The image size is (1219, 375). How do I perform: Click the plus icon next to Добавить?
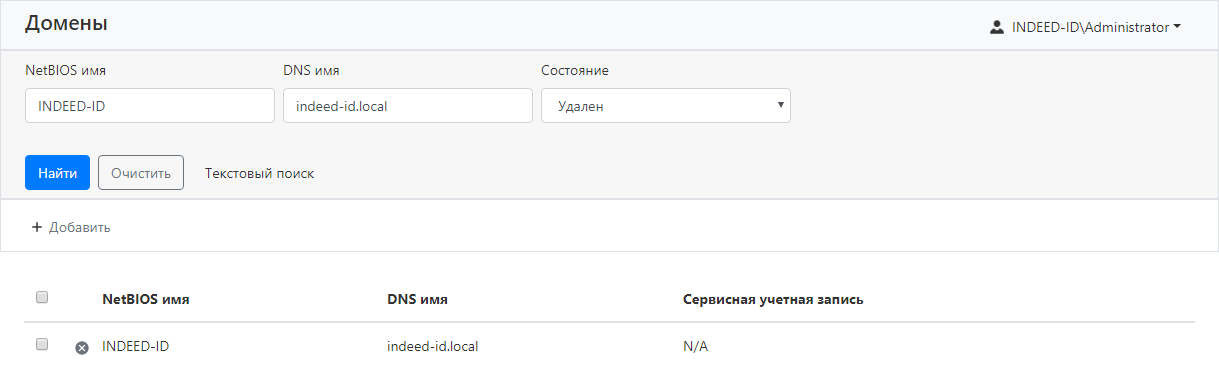[37, 227]
